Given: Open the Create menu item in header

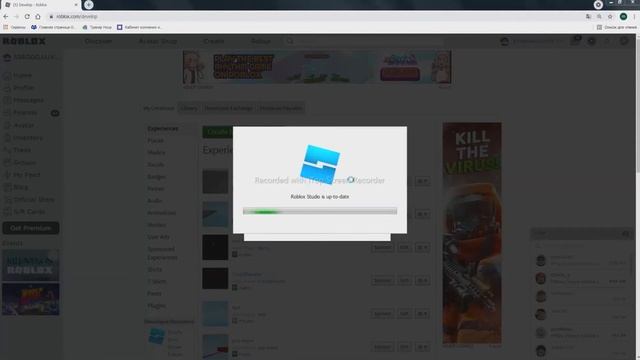Looking at the screenshot, I should 213,41.
